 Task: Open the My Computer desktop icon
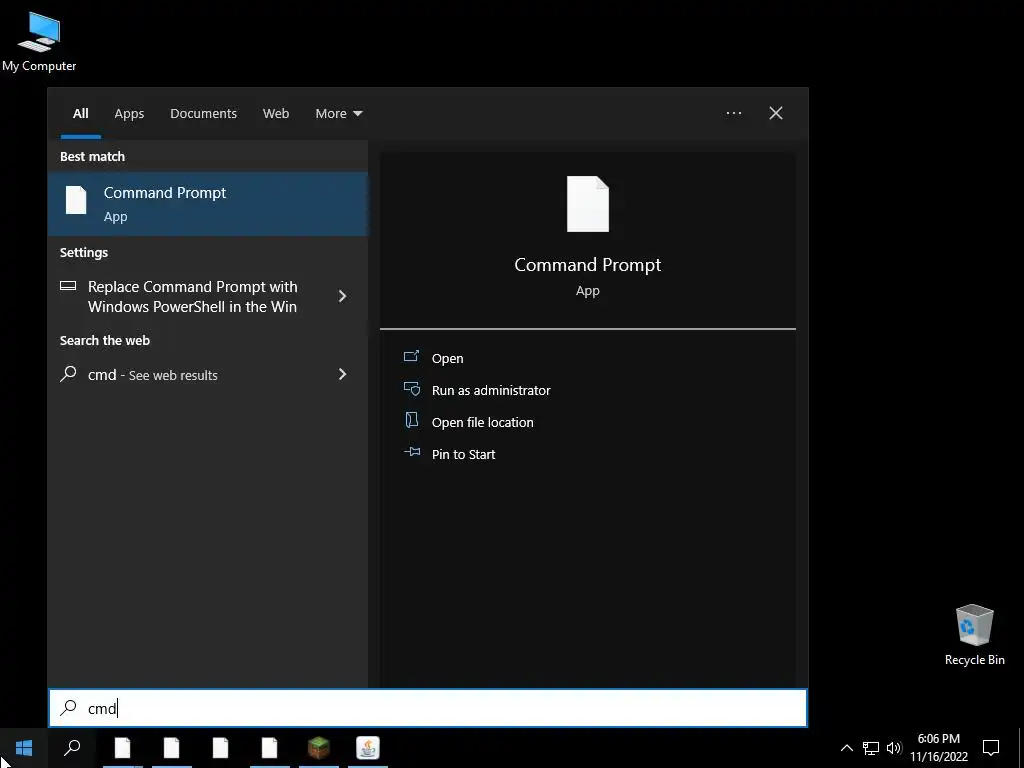(x=39, y=41)
